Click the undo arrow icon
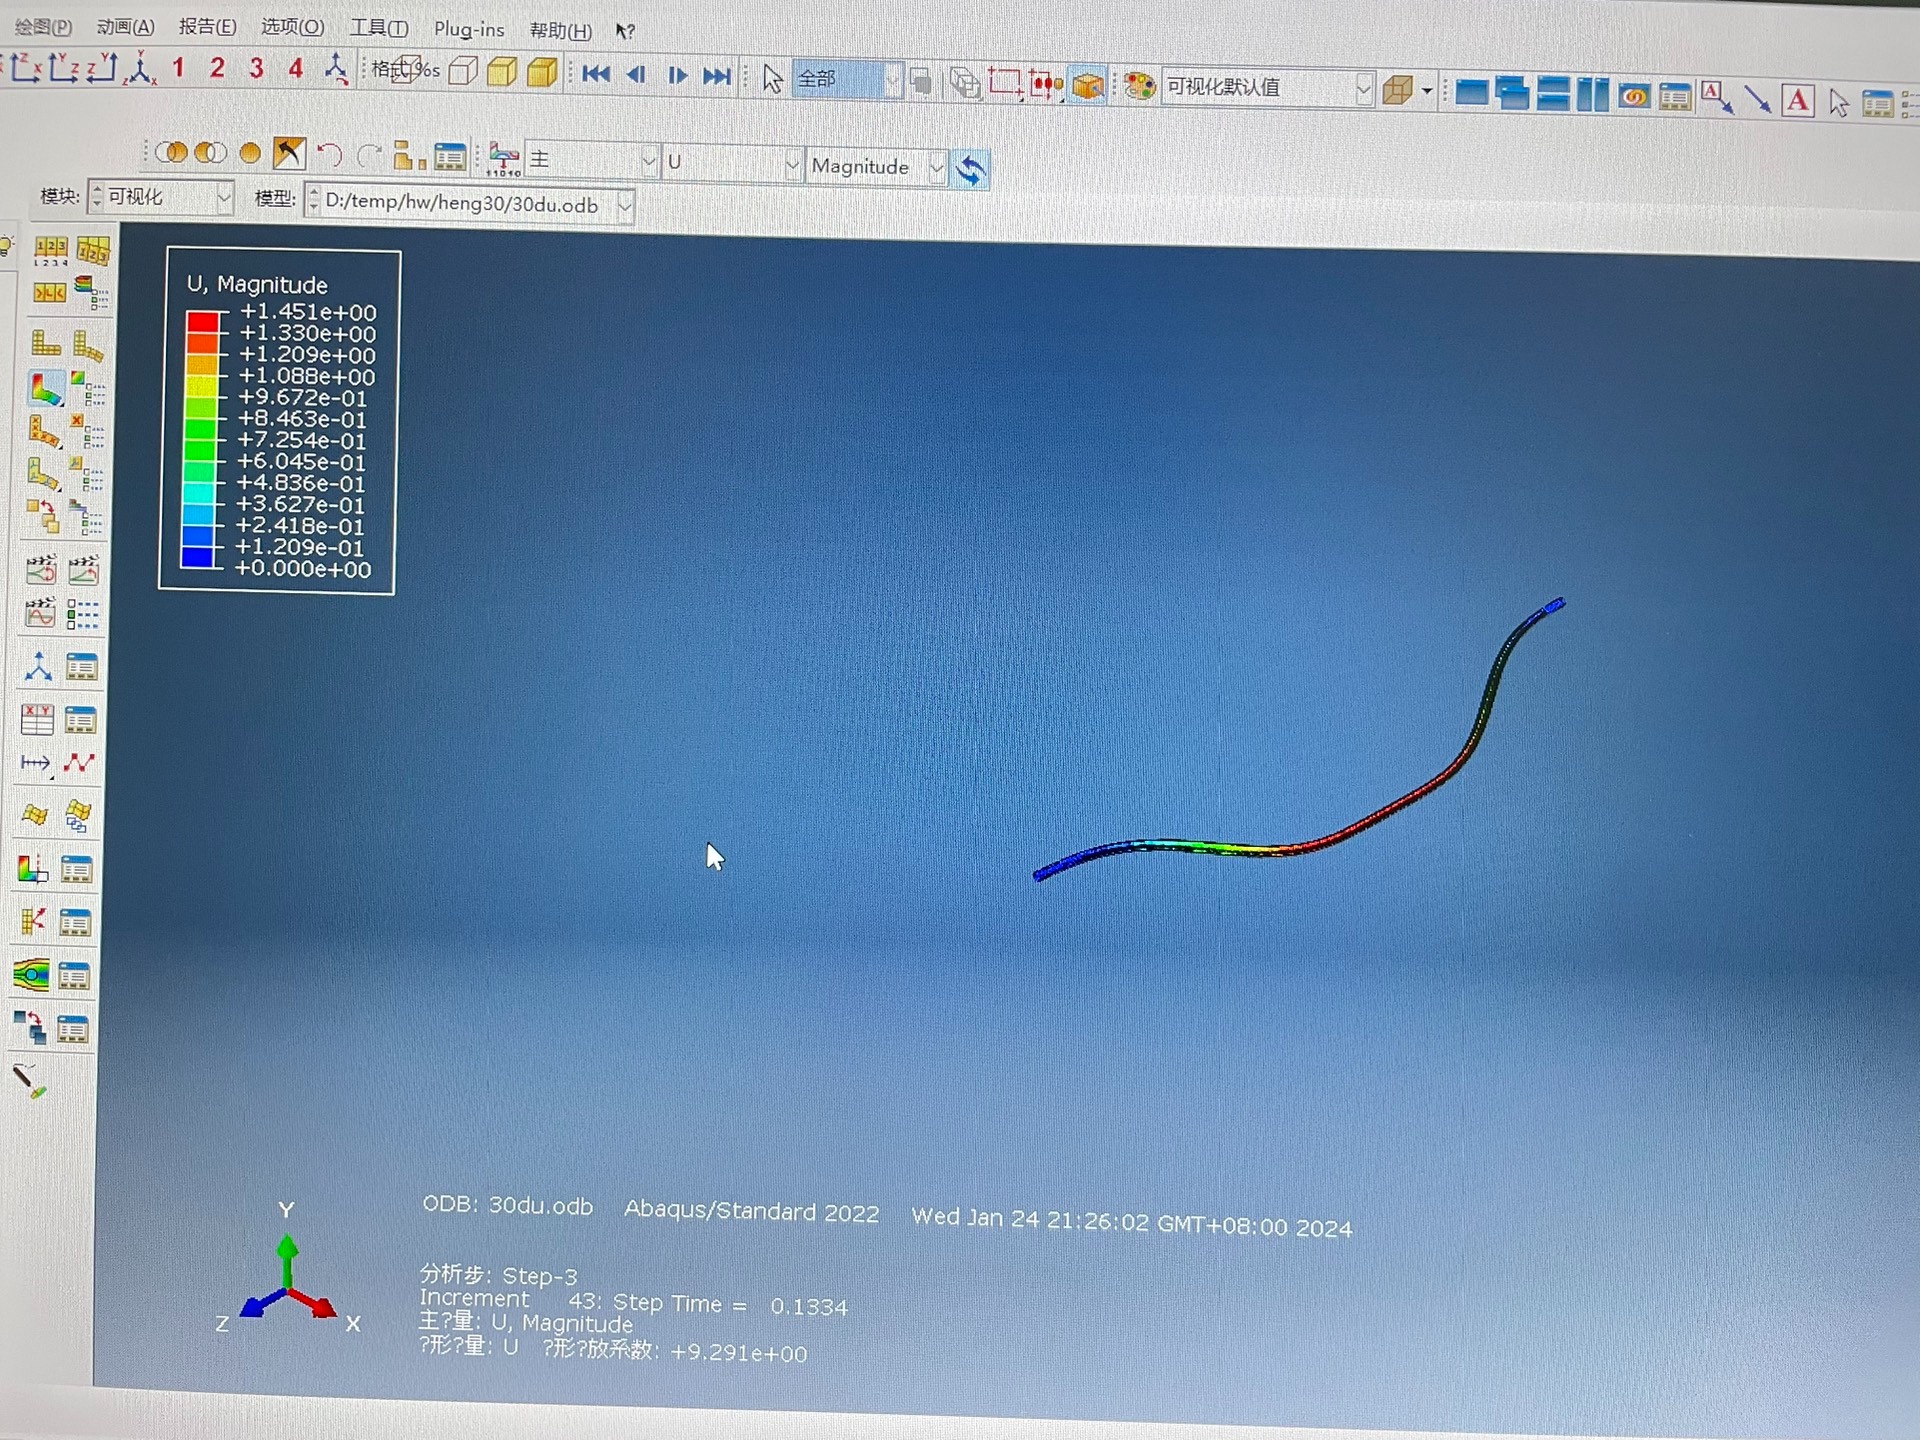 tap(329, 154)
